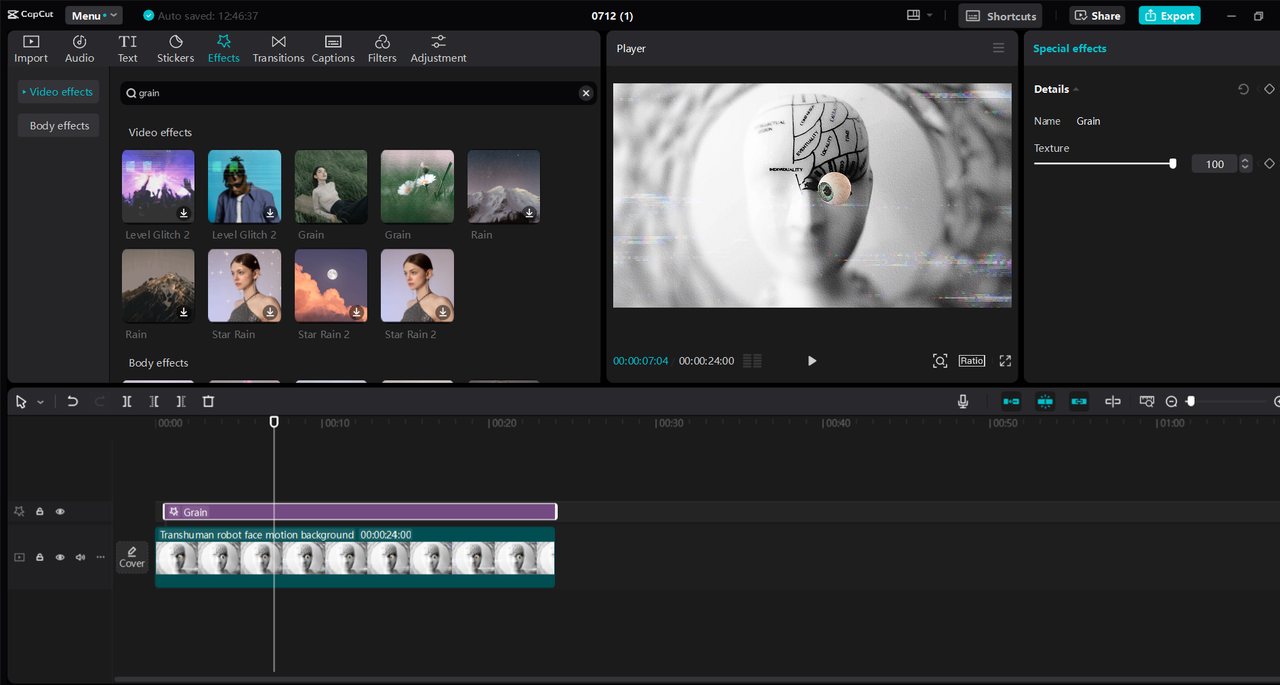Select the Delete right trim tool
This screenshot has height=685, width=1280.
click(181, 401)
